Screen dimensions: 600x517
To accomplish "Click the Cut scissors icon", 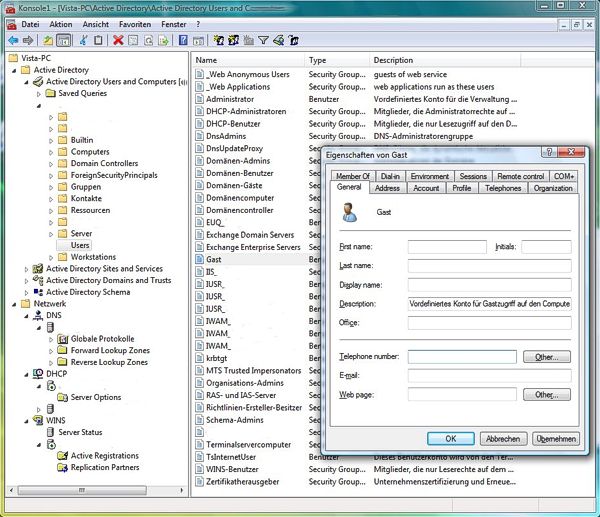I will (83, 40).
